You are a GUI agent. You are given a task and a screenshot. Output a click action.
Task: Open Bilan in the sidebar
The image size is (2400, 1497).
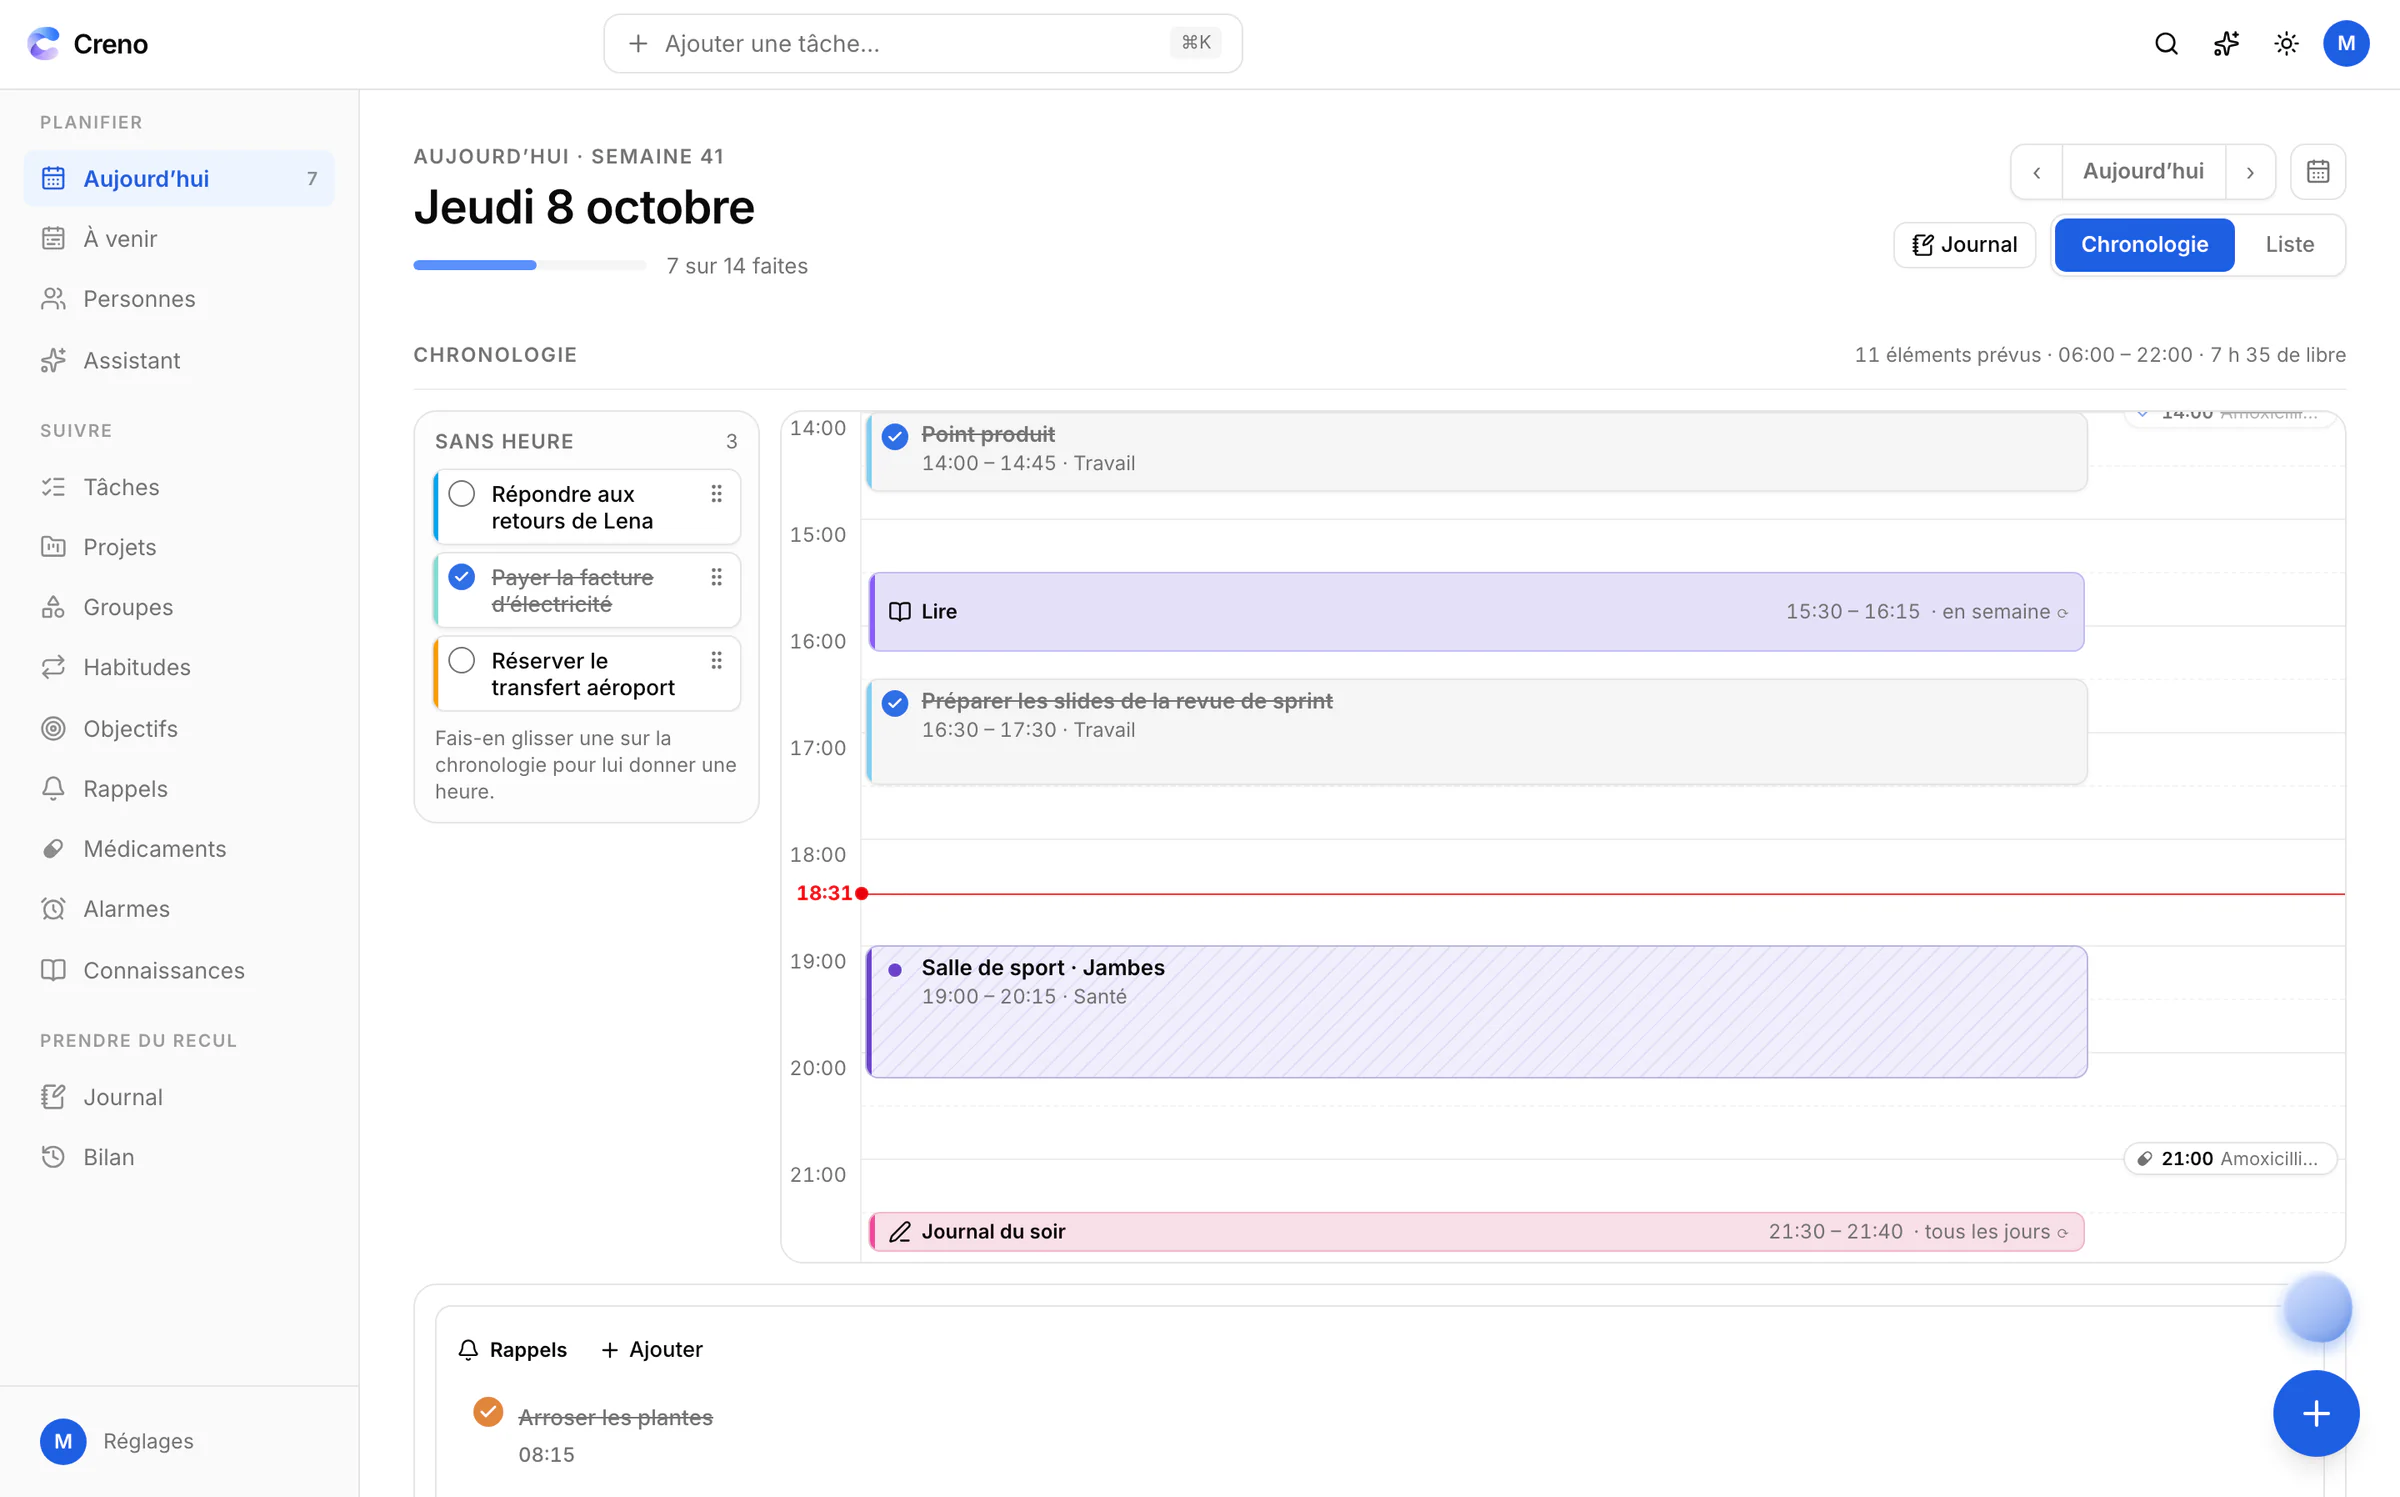click(x=179, y=1157)
